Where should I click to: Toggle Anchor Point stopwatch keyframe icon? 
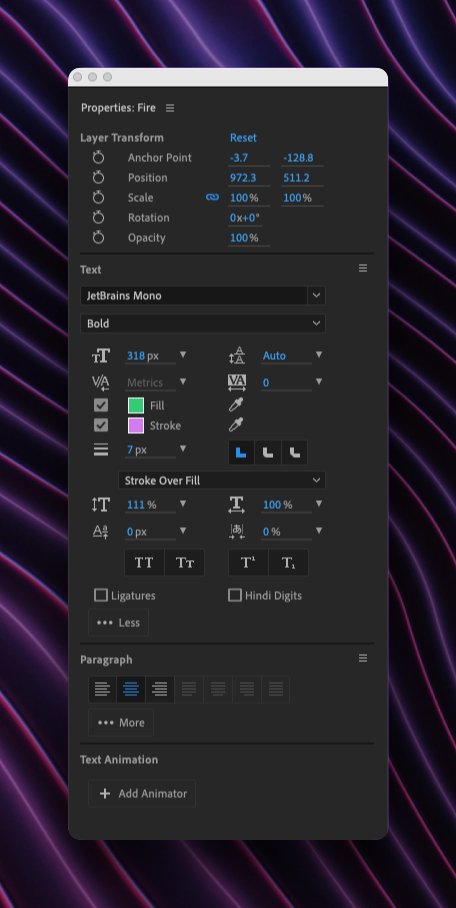[99, 158]
